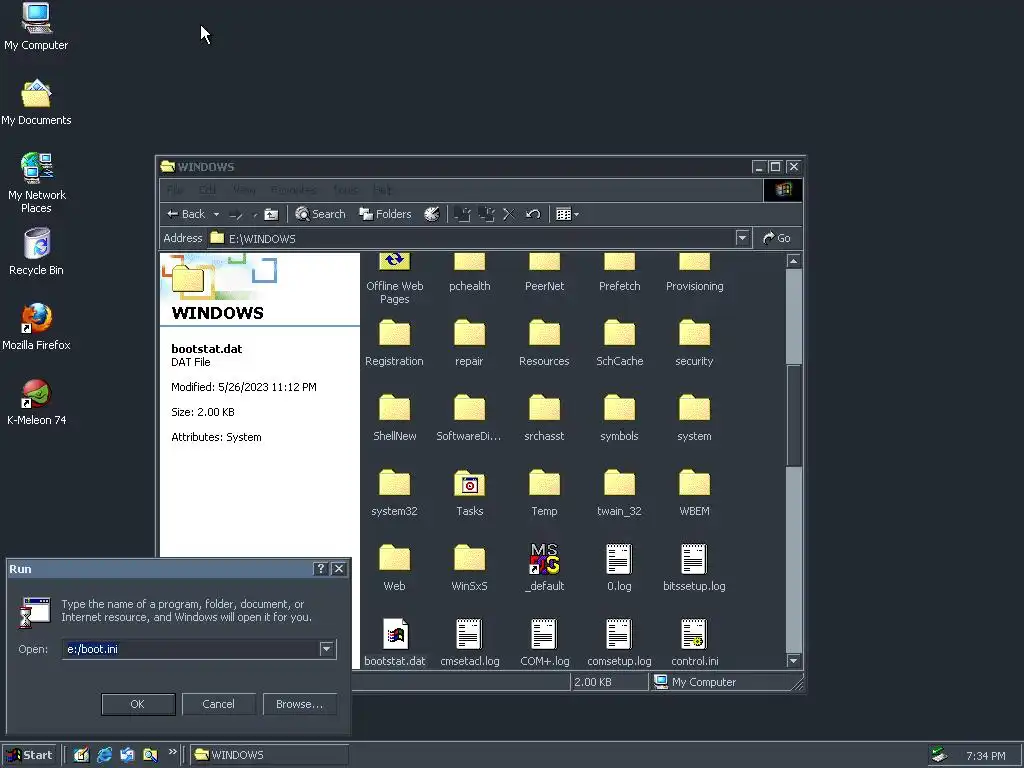Open the Views dropdown in toolbar
This screenshot has height=768, width=1024.
tap(567, 214)
